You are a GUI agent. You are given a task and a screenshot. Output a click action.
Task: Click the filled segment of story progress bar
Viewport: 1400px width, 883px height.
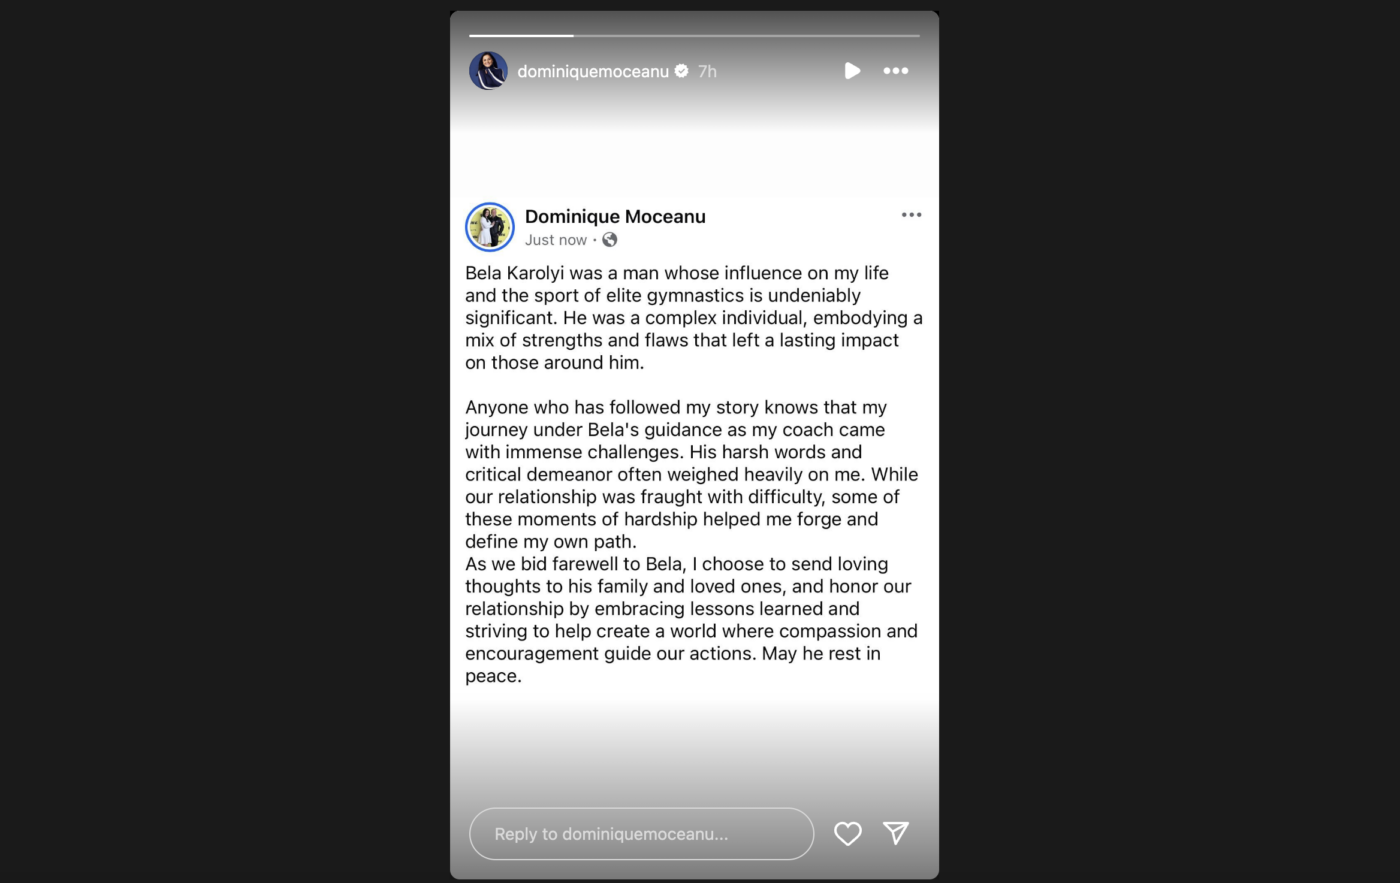click(x=521, y=36)
